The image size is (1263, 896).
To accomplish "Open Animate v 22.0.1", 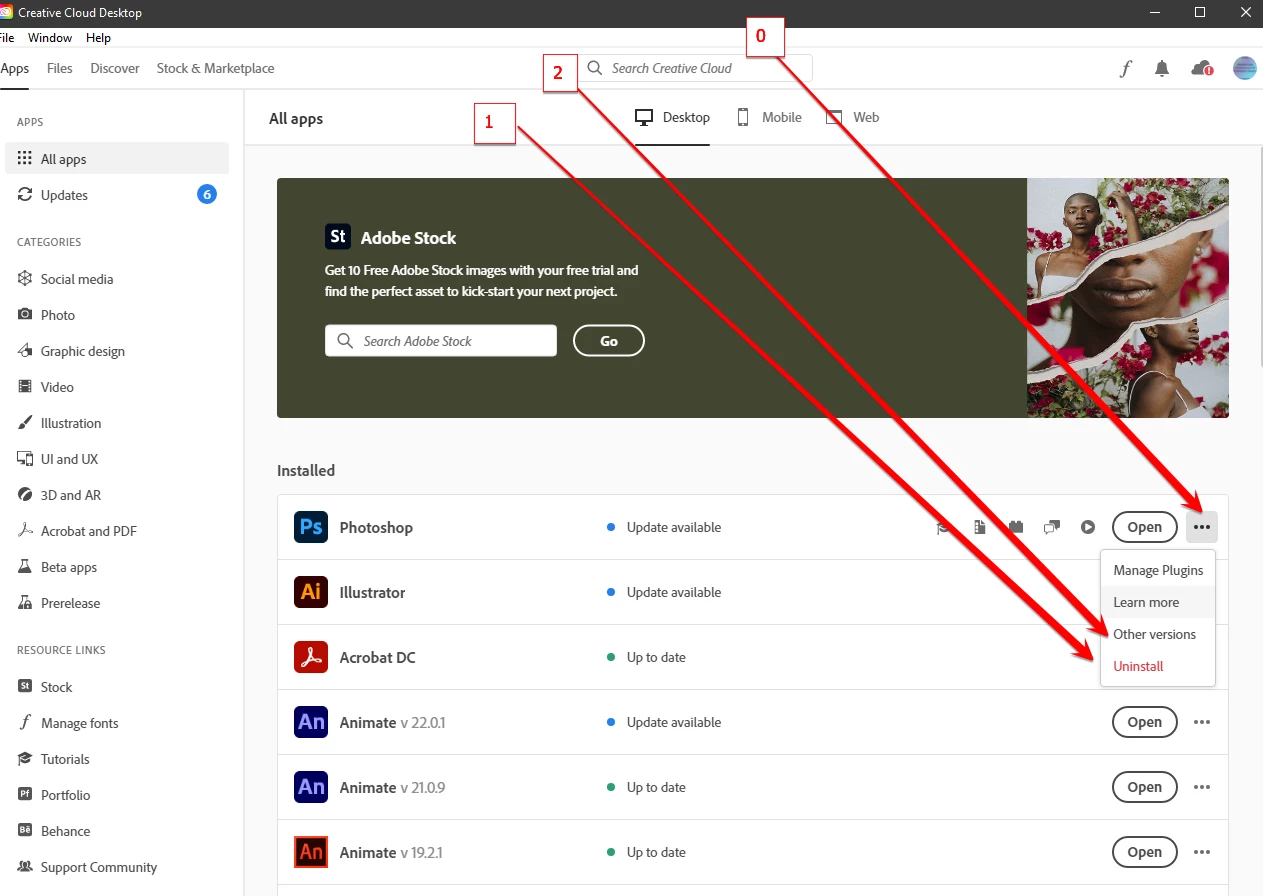I will 1144,722.
